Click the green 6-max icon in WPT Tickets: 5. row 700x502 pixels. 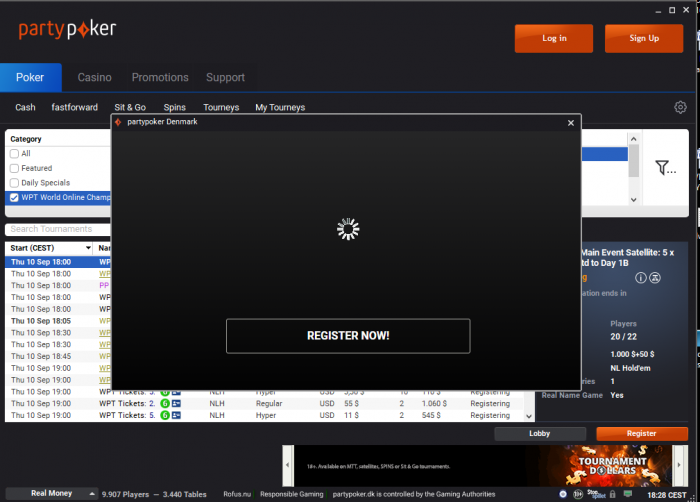[165, 415]
